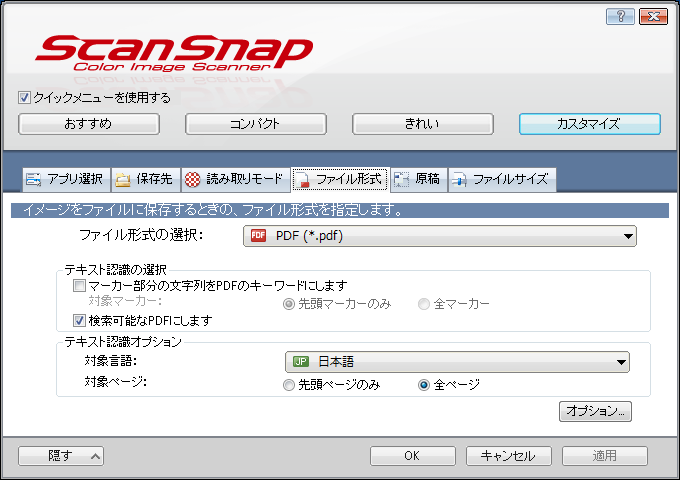Click 日本語 language selection field
The image size is (680, 480).
click(x=457, y=362)
